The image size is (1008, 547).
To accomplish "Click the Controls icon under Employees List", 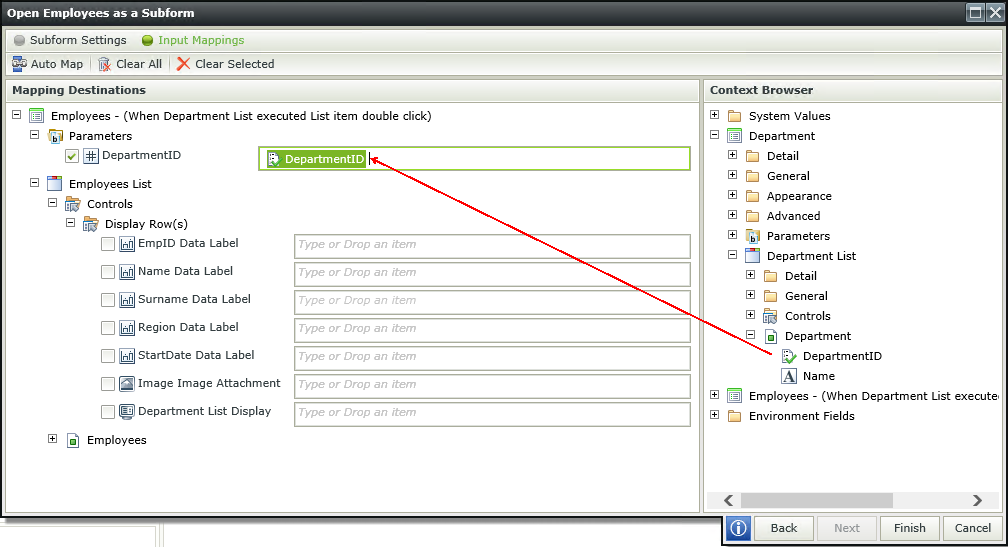I will tap(73, 204).
